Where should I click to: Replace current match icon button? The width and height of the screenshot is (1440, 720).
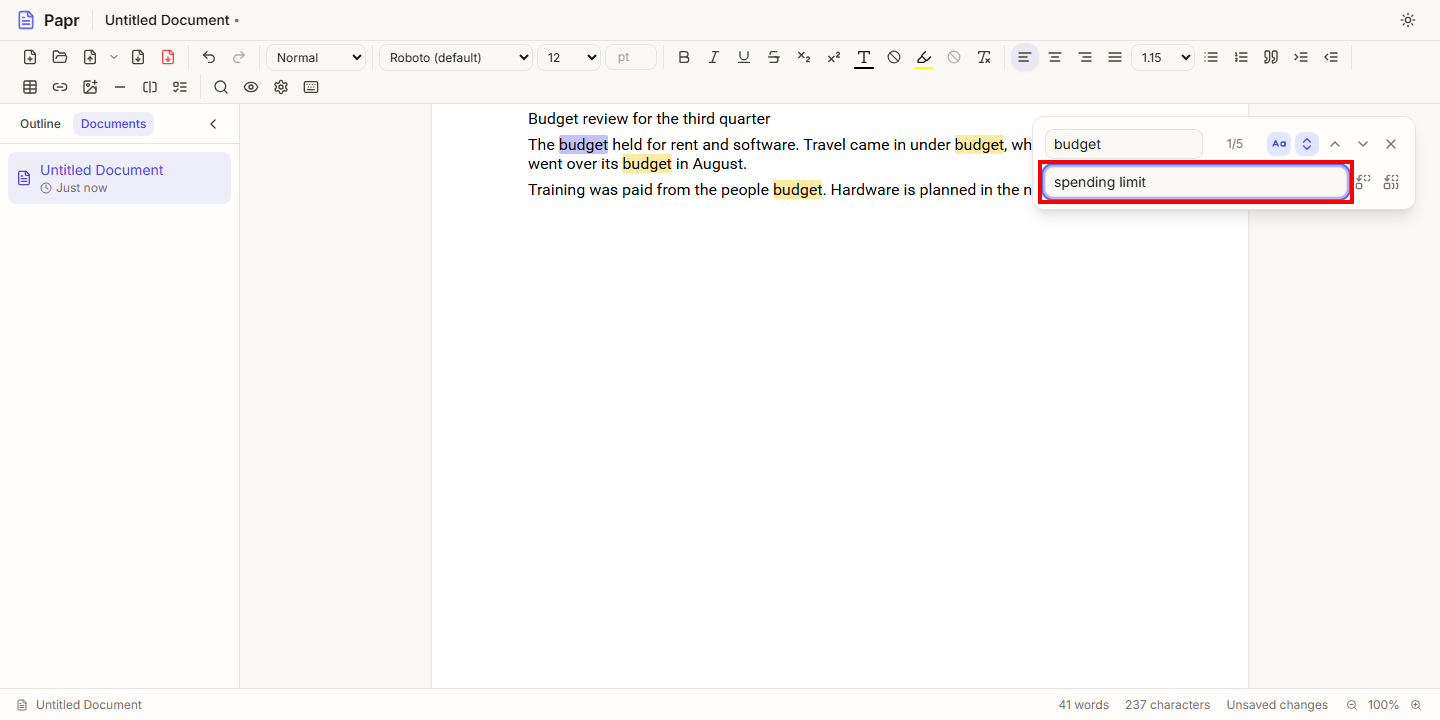click(1363, 182)
